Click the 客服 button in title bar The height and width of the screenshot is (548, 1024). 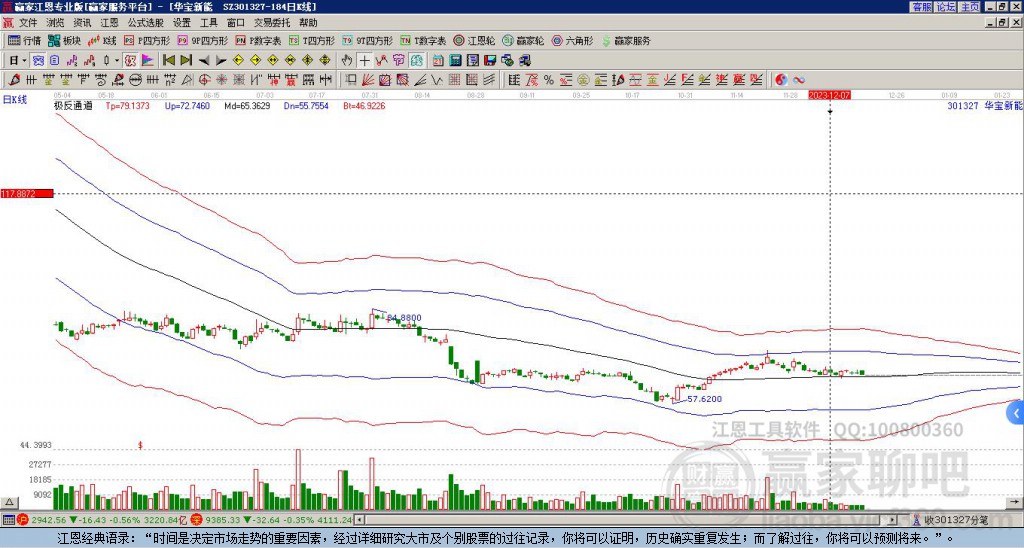(922, 7)
